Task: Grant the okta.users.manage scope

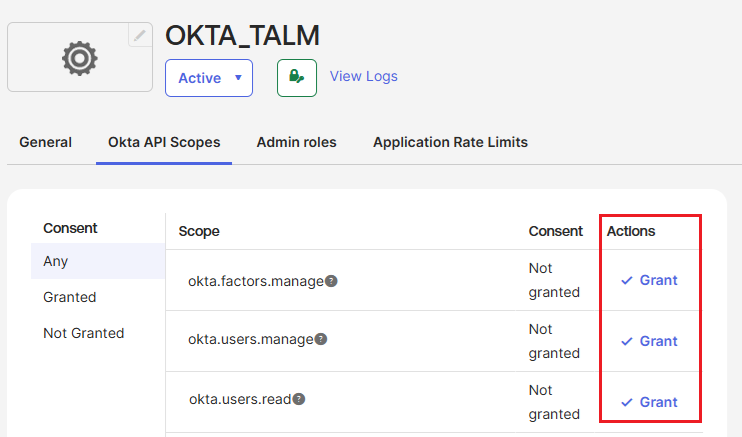Action: point(649,341)
